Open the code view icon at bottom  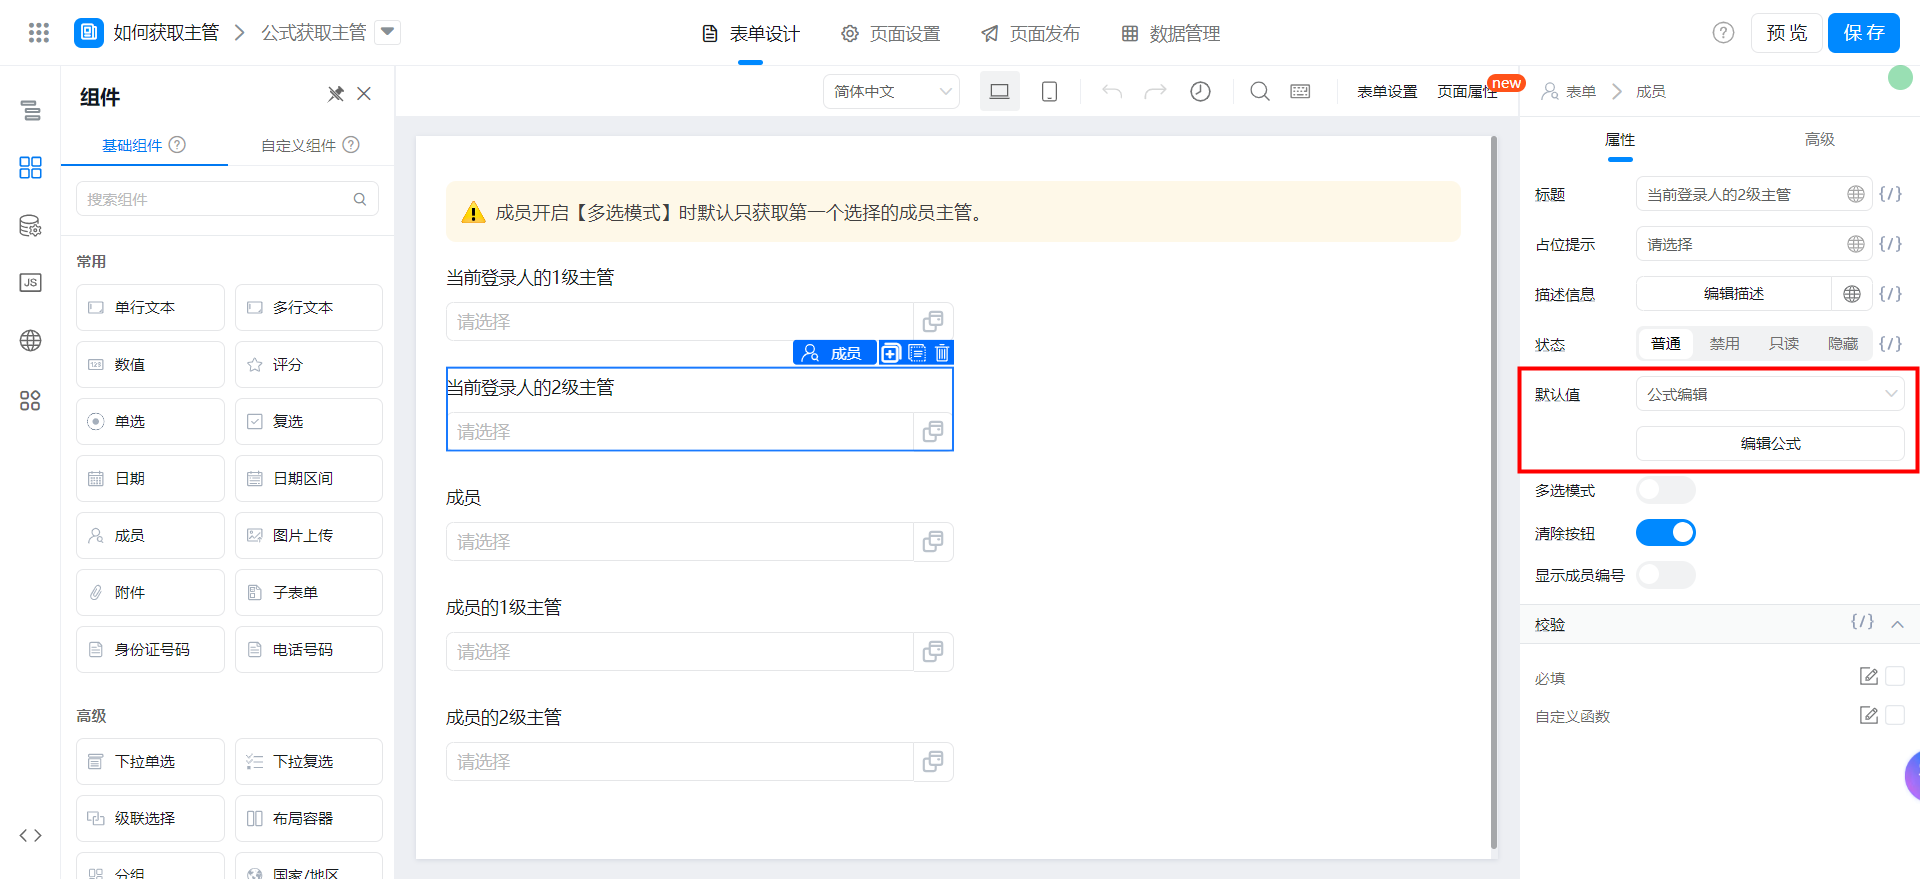tap(31, 835)
